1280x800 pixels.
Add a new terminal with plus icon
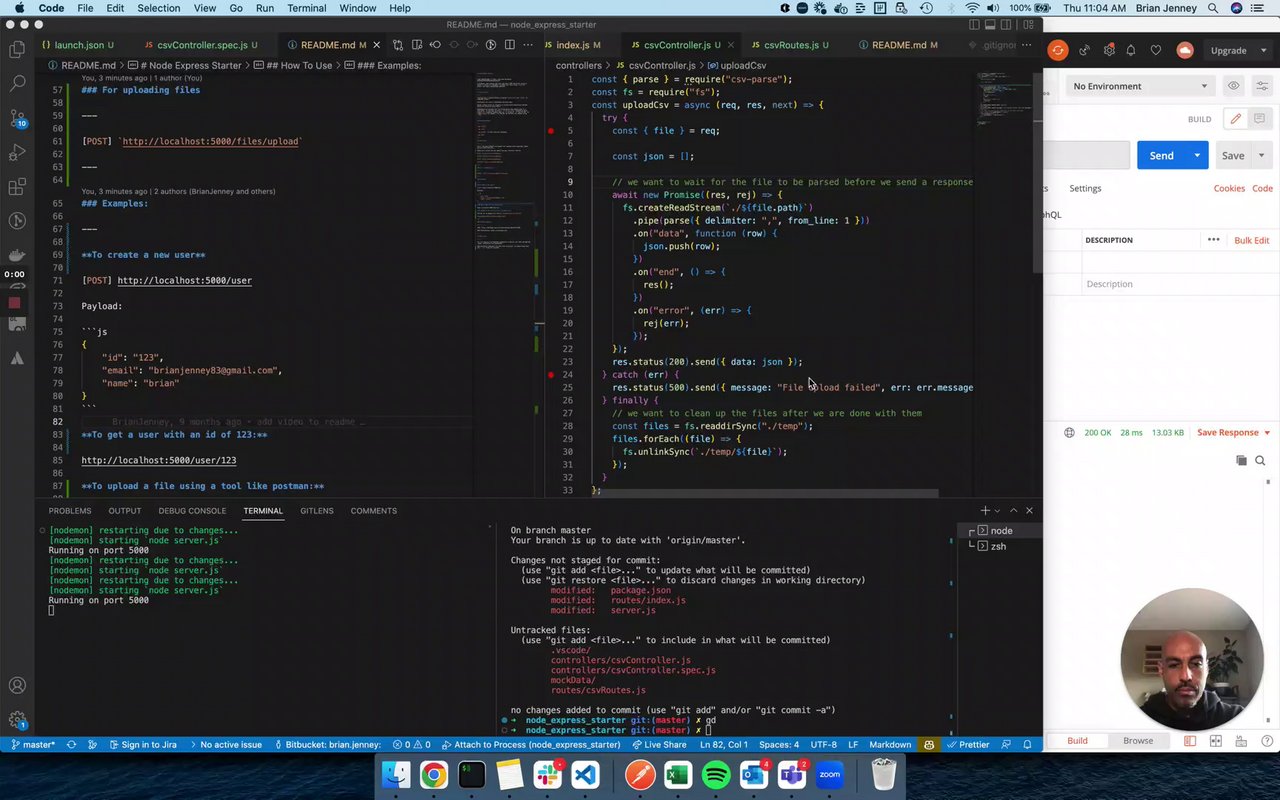tap(985, 511)
